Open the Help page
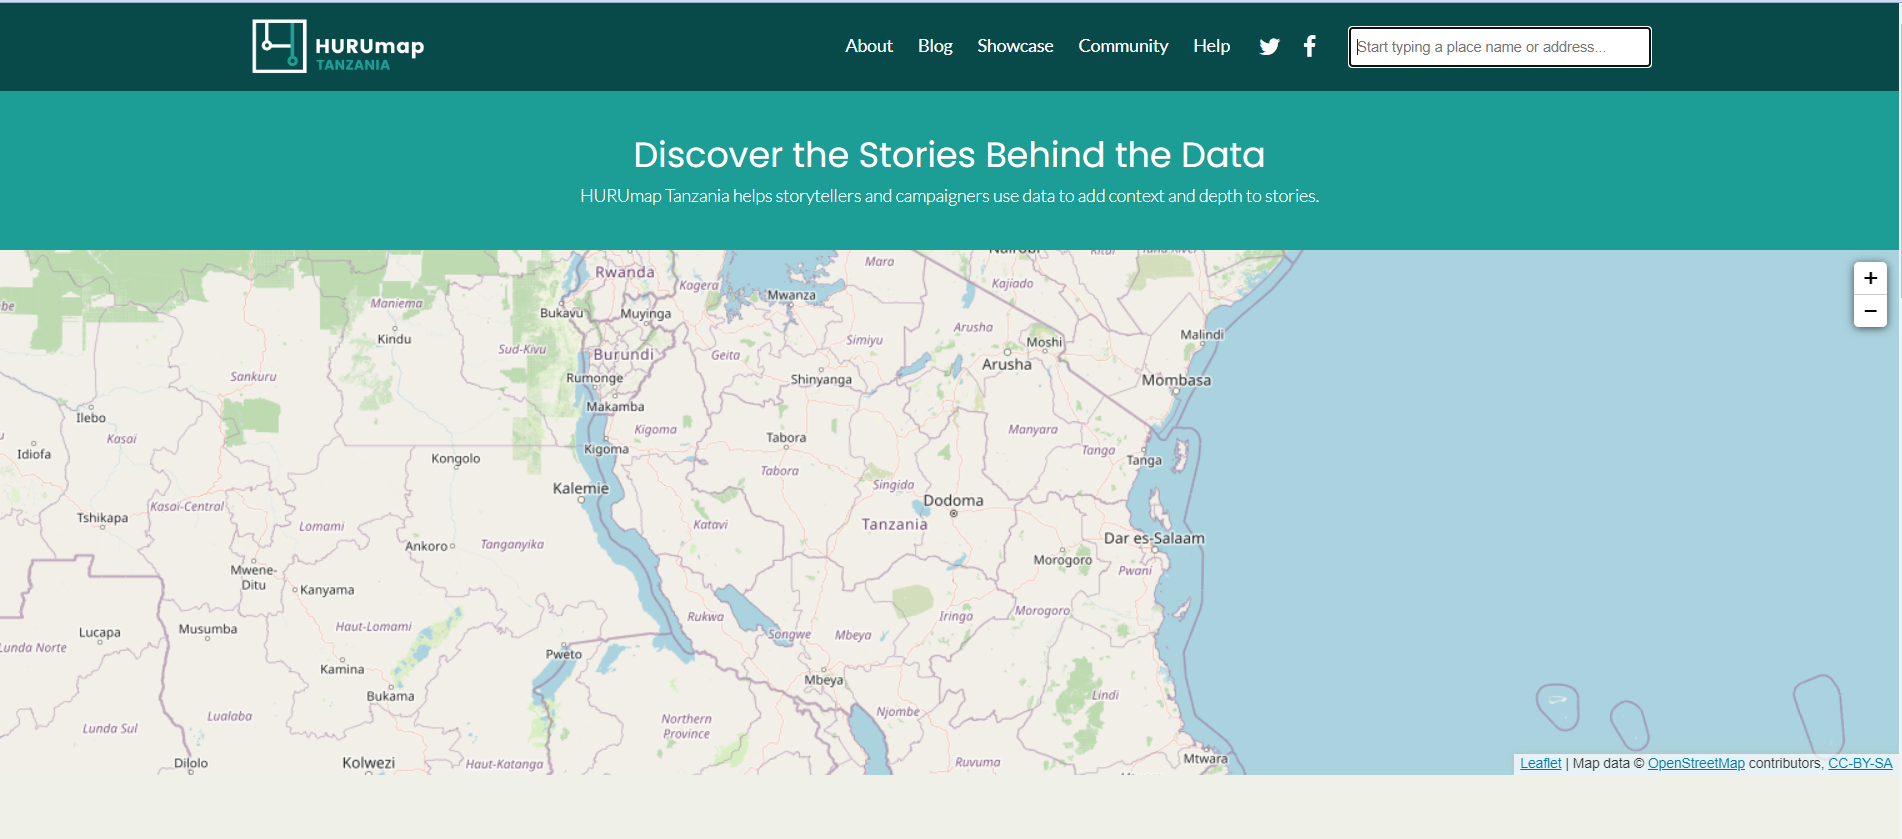The width and height of the screenshot is (1902, 839). pyautogui.click(x=1210, y=46)
